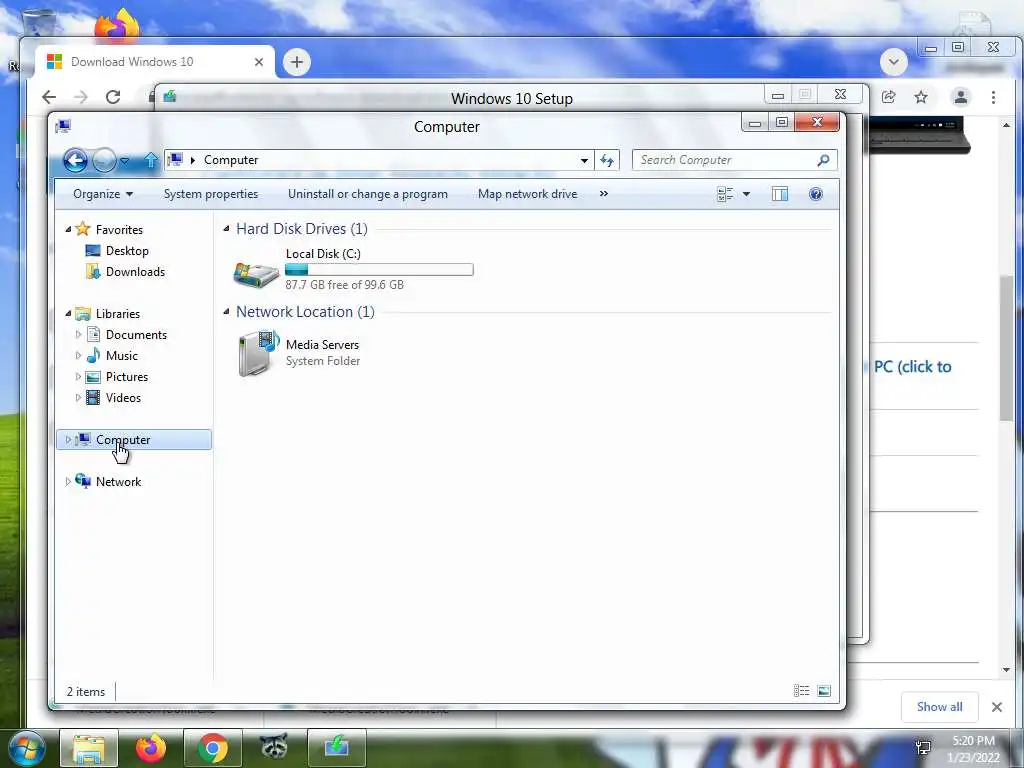Go up one folder level arrow
The image size is (1024, 768).
[x=151, y=160]
